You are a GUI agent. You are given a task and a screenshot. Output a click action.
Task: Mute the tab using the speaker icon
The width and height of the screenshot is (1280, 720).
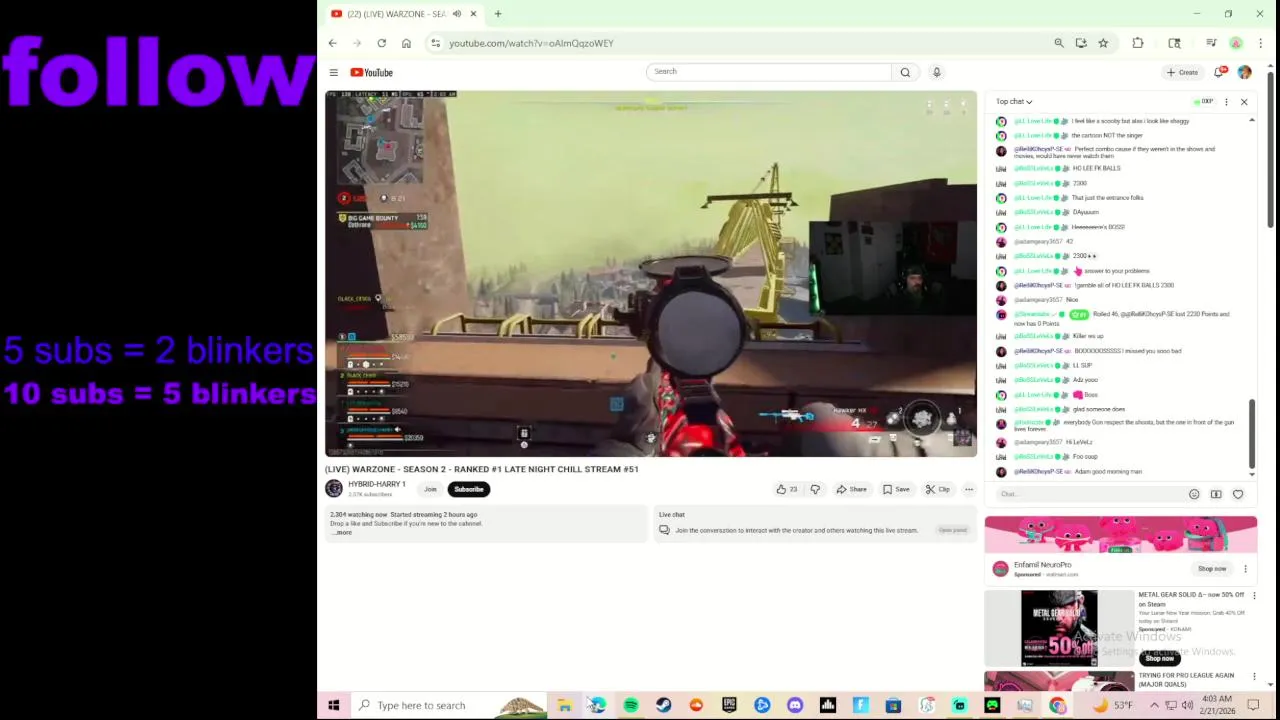pyautogui.click(x=456, y=14)
